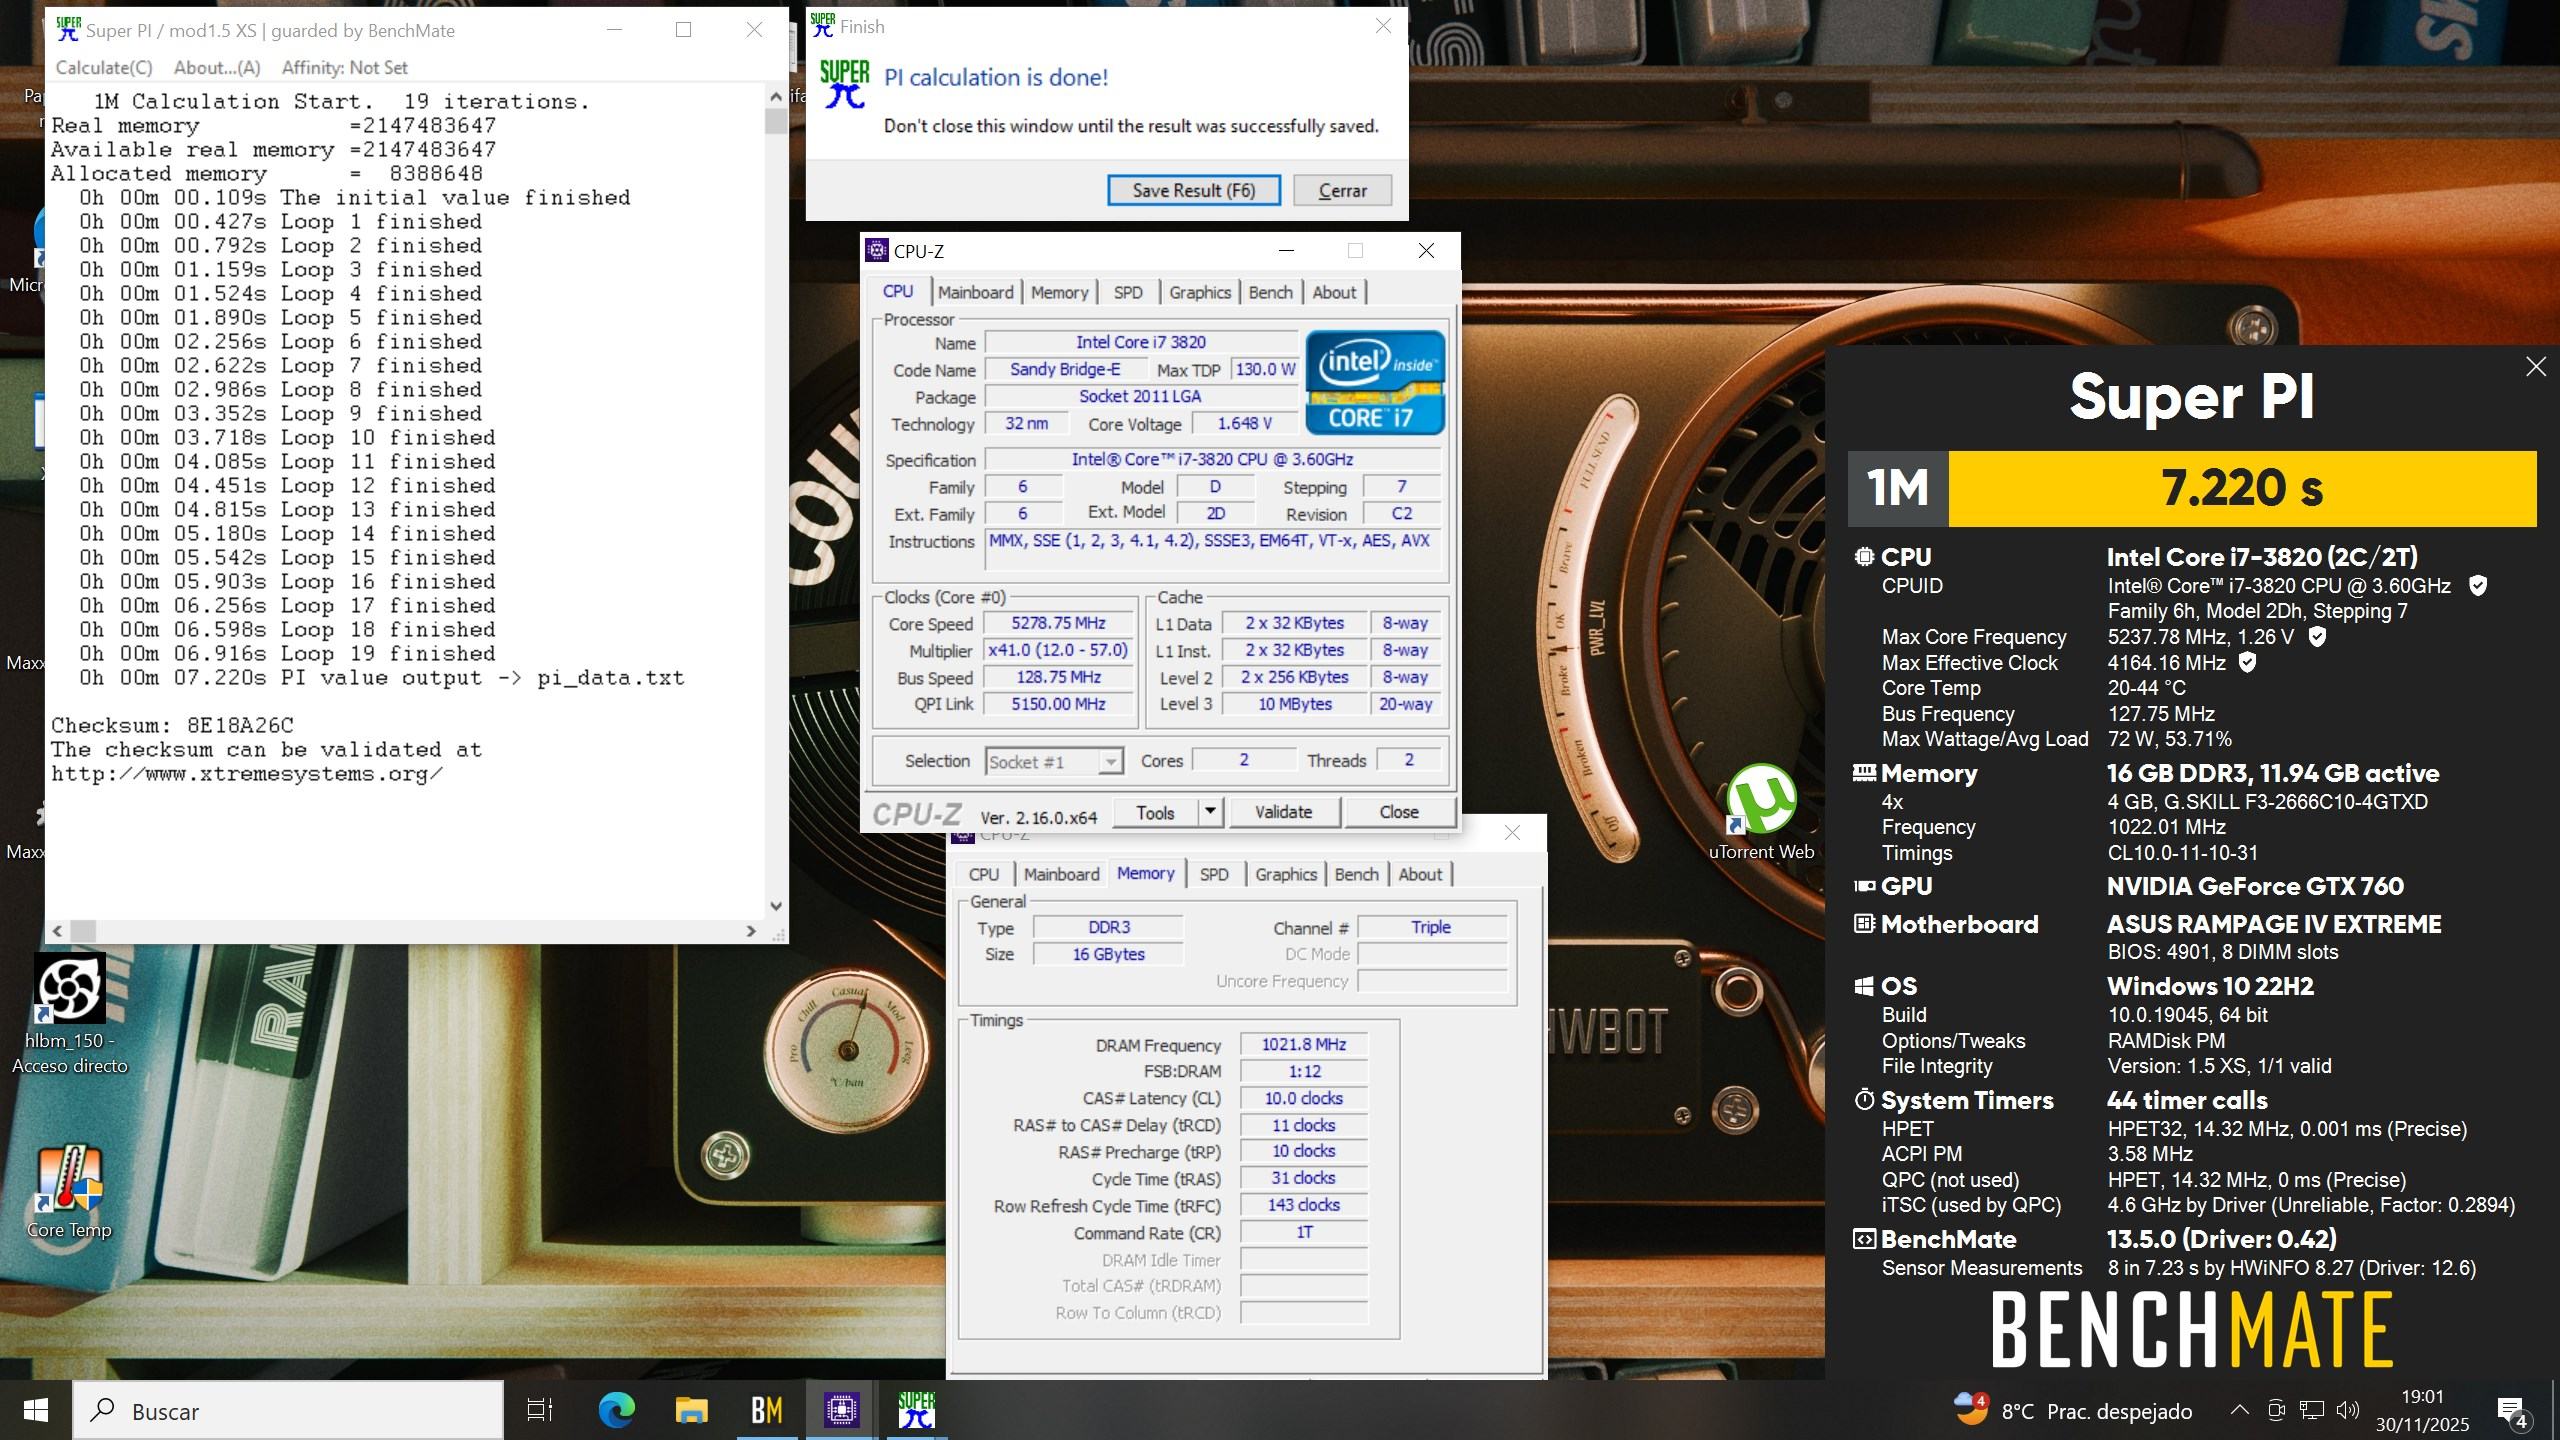Click Super PI horizontal scrollbar right arrow
Screen dimensions: 2560x1440
coord(751,931)
